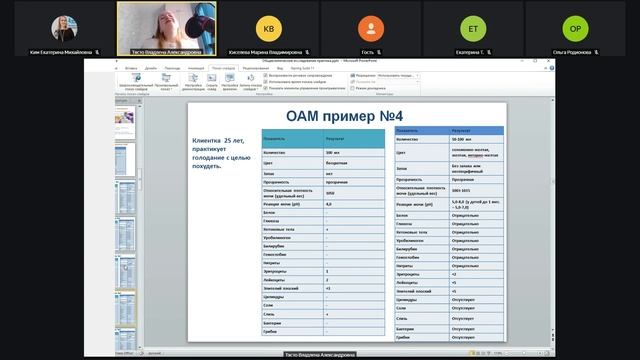Open the Review ribbon tab
The width and height of the screenshot is (640, 360).
[256, 68]
